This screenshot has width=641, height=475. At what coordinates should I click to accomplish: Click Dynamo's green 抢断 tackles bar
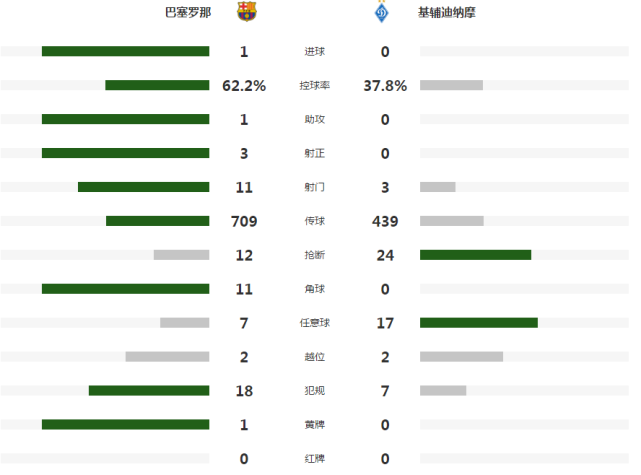tap(475, 255)
